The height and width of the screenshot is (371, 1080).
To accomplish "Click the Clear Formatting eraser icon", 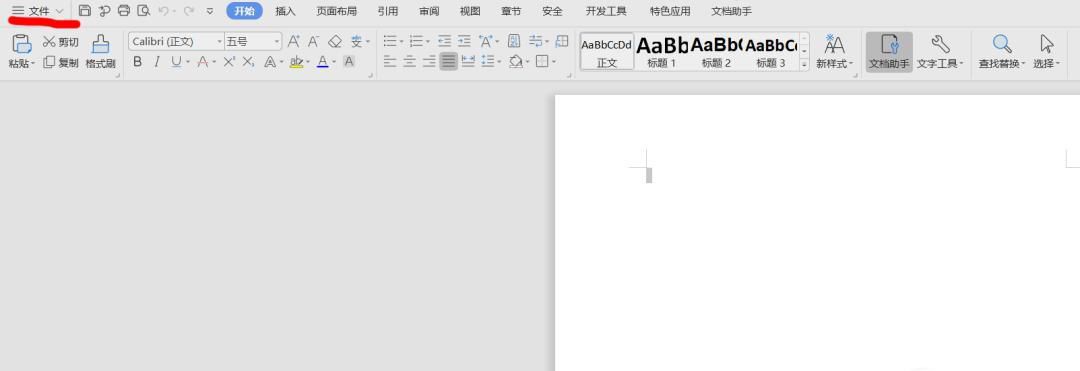I will (x=335, y=41).
